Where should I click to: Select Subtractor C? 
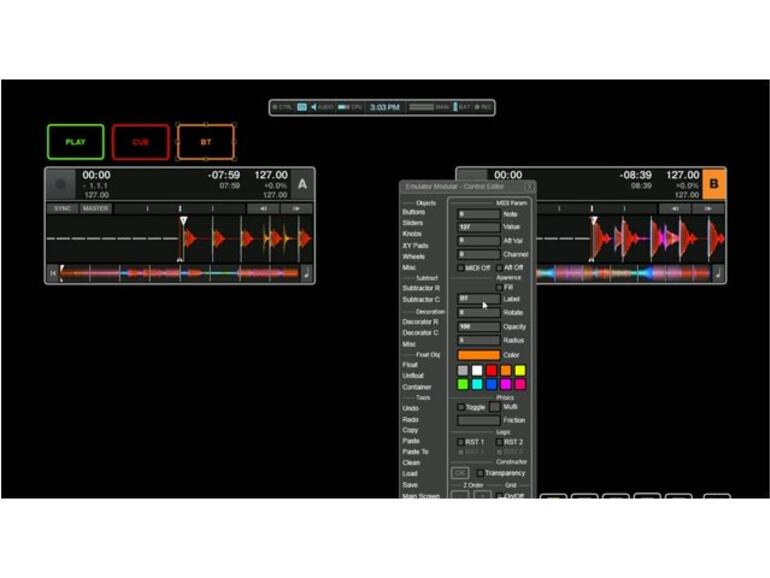coord(421,300)
